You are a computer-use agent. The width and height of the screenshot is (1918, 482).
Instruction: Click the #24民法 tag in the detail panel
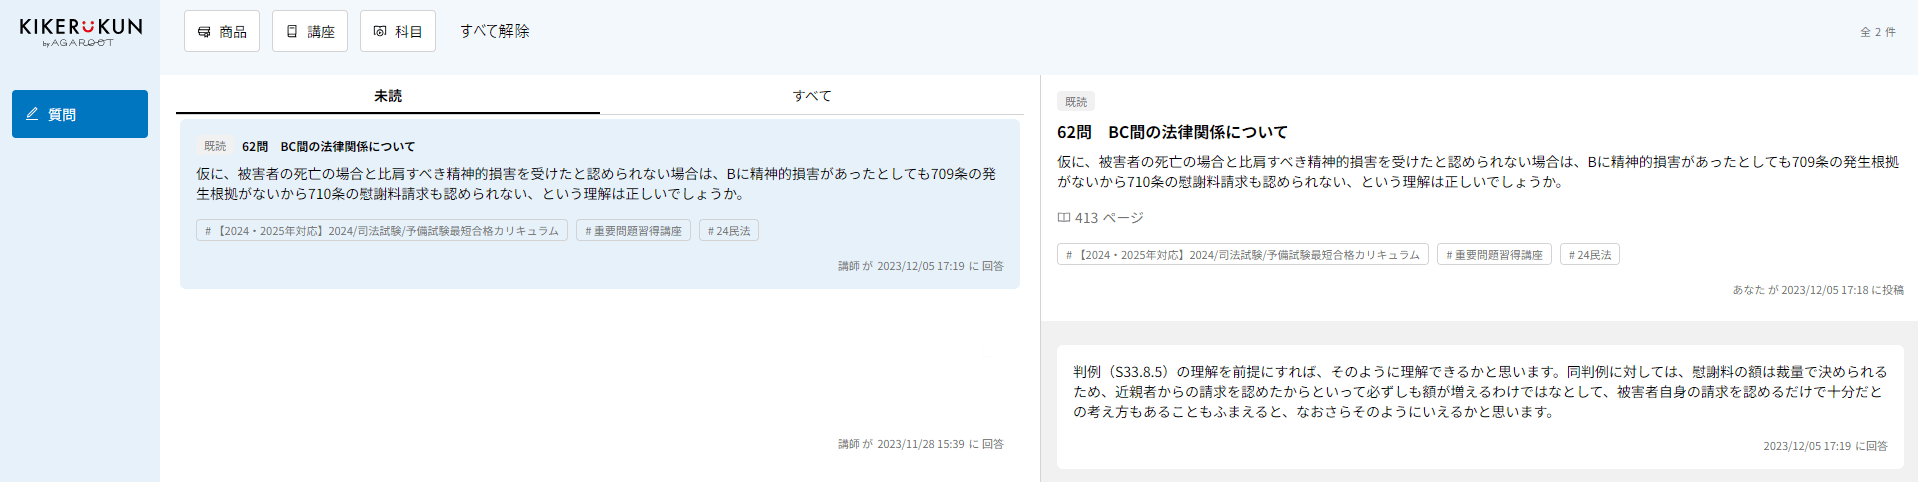click(1590, 255)
